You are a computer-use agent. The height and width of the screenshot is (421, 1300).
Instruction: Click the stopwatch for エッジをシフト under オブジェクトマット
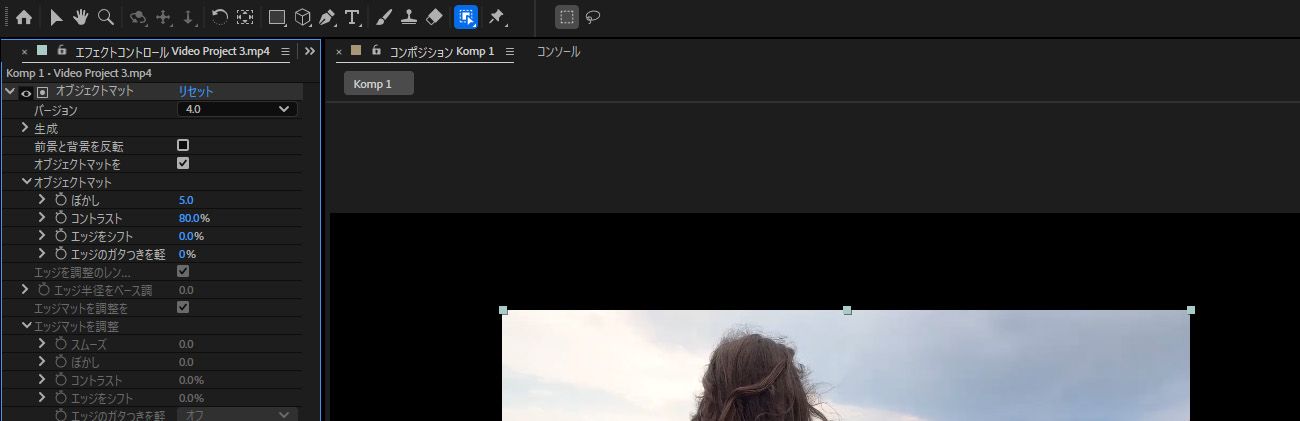point(60,236)
